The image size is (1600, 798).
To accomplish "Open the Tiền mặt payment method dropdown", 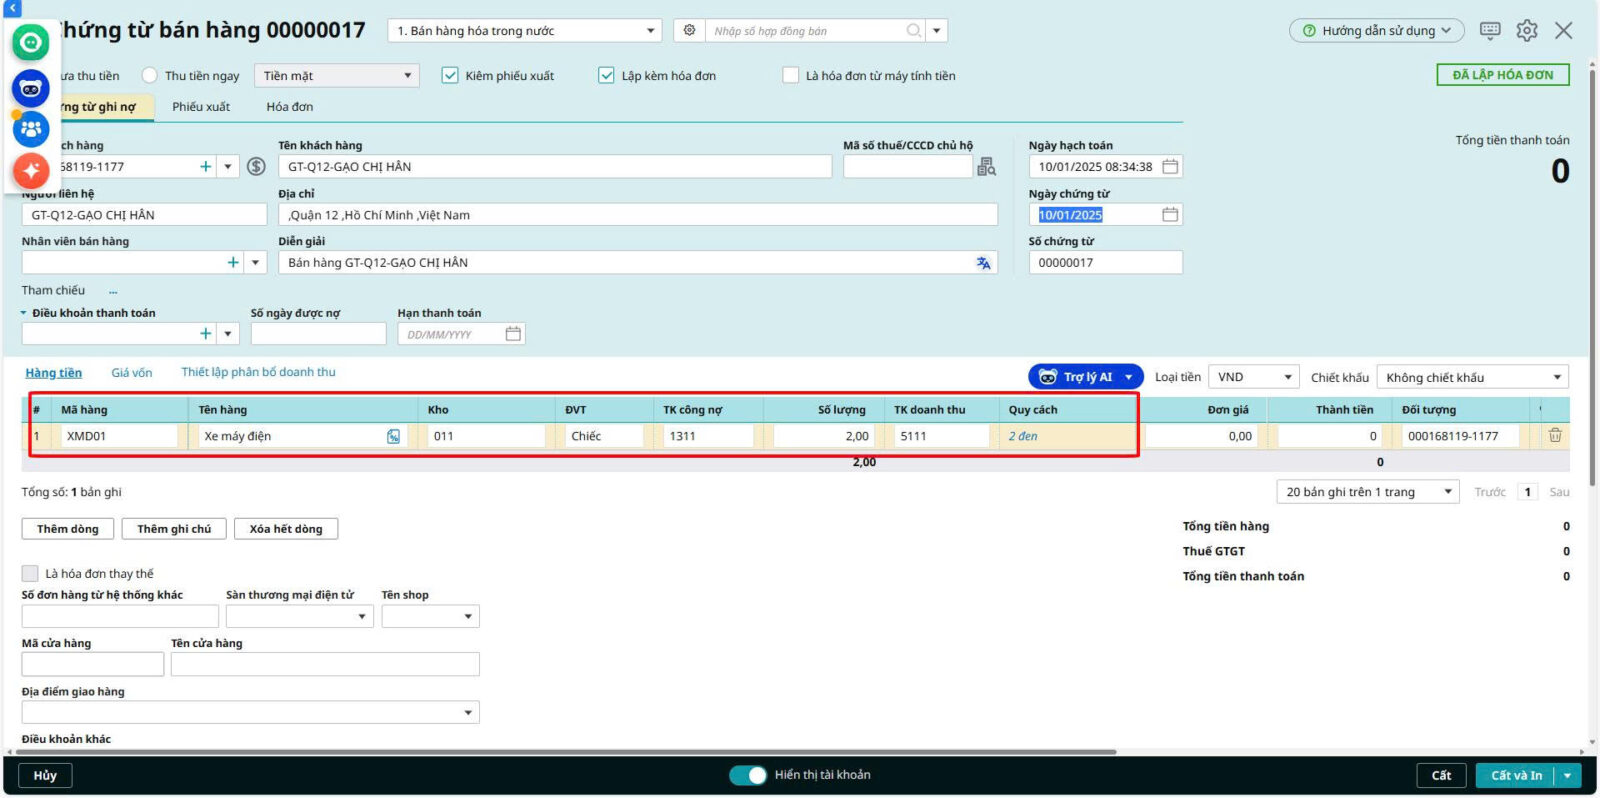I will coord(337,76).
